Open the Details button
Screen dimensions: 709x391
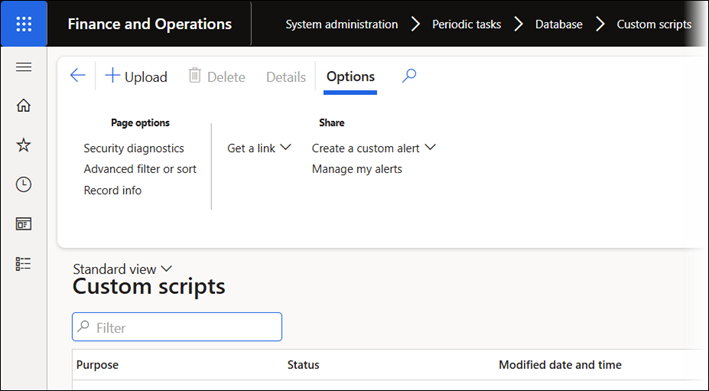(x=286, y=77)
